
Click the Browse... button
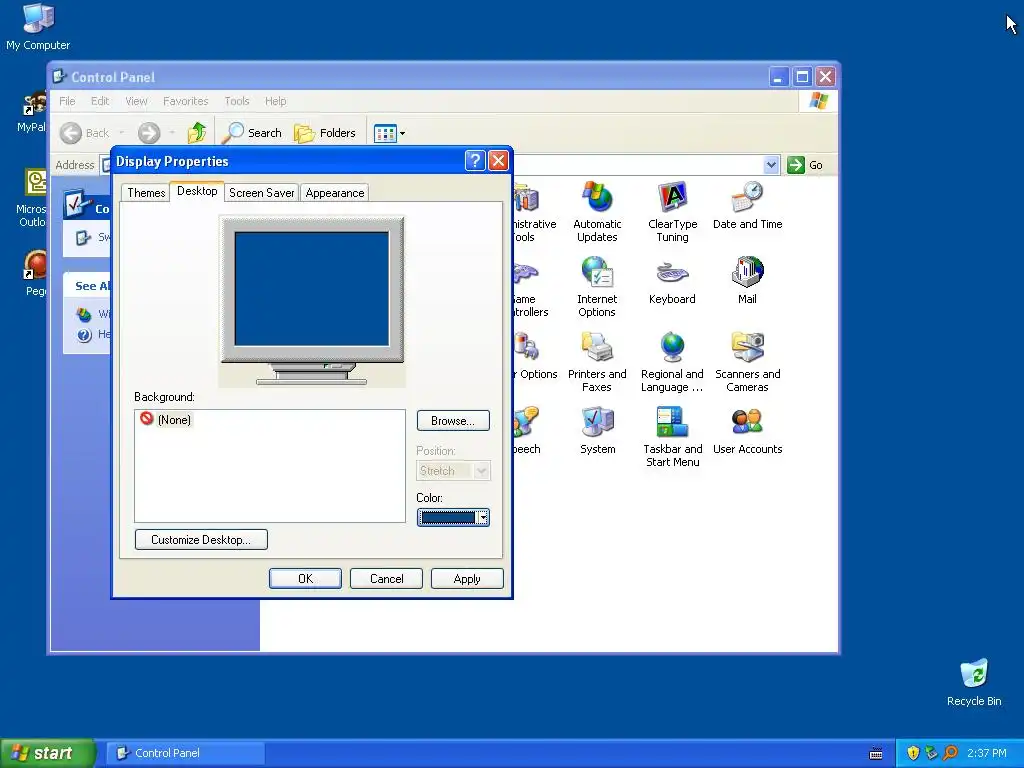[453, 421]
